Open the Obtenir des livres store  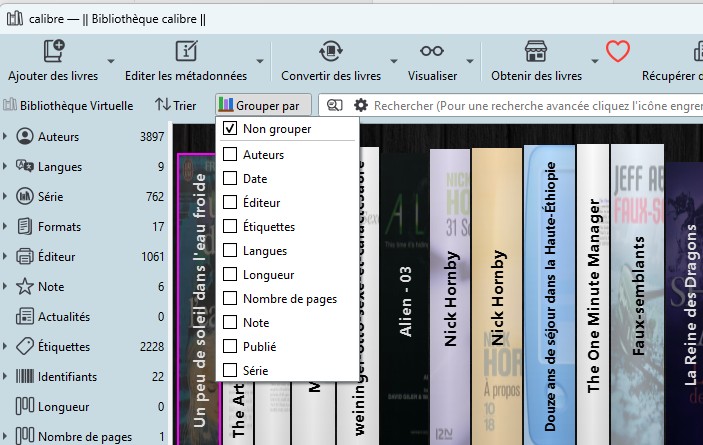536,52
